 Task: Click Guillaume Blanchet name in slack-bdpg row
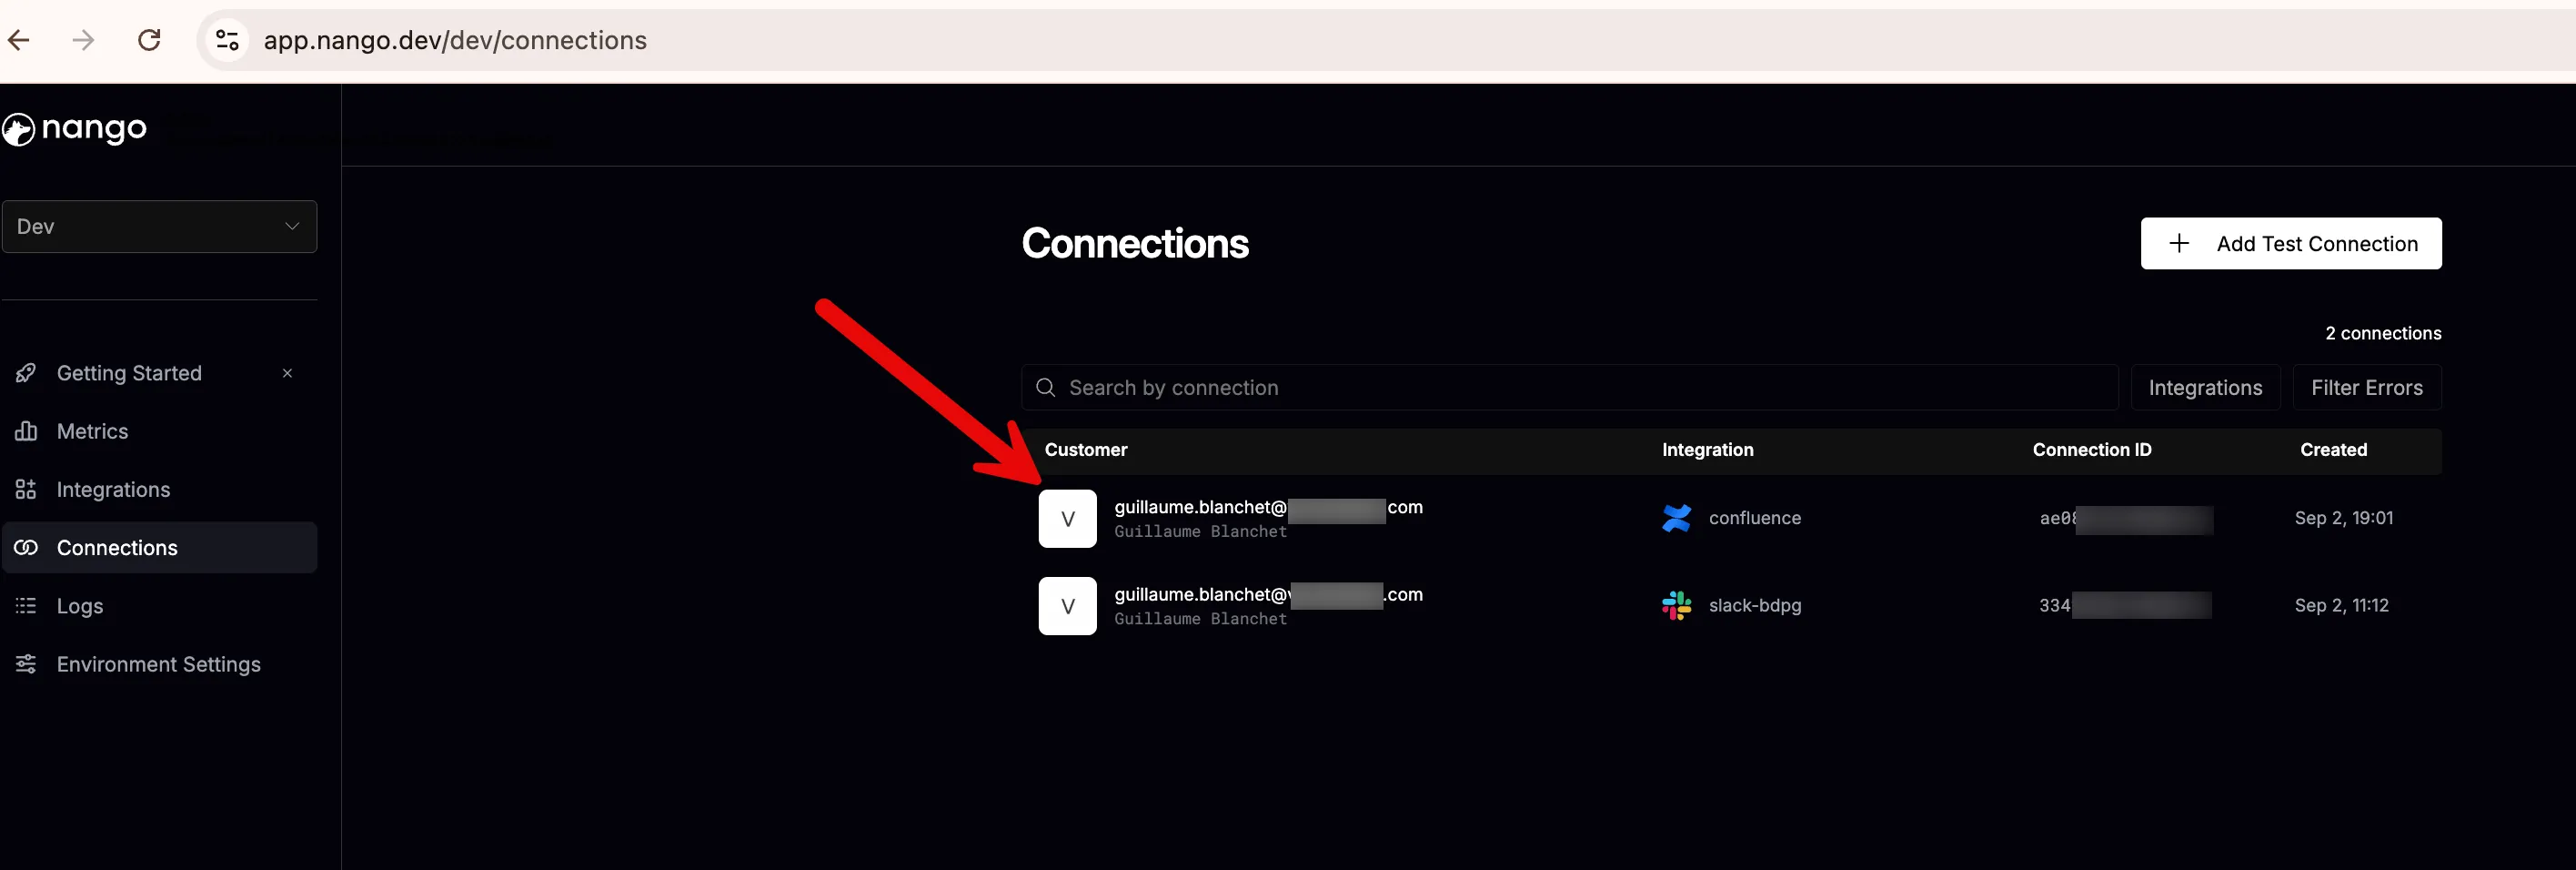tap(1200, 619)
